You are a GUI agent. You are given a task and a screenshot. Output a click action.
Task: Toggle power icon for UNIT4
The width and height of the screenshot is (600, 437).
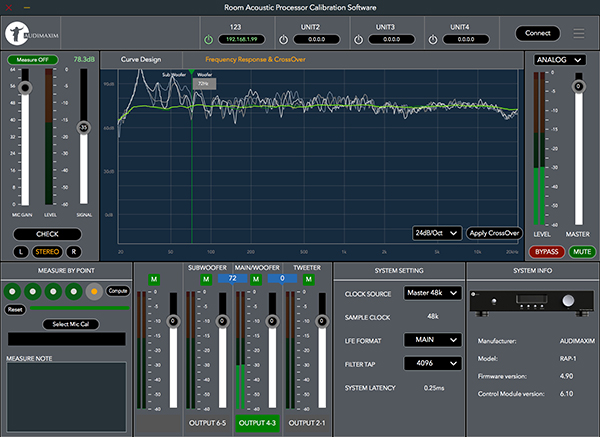click(433, 39)
